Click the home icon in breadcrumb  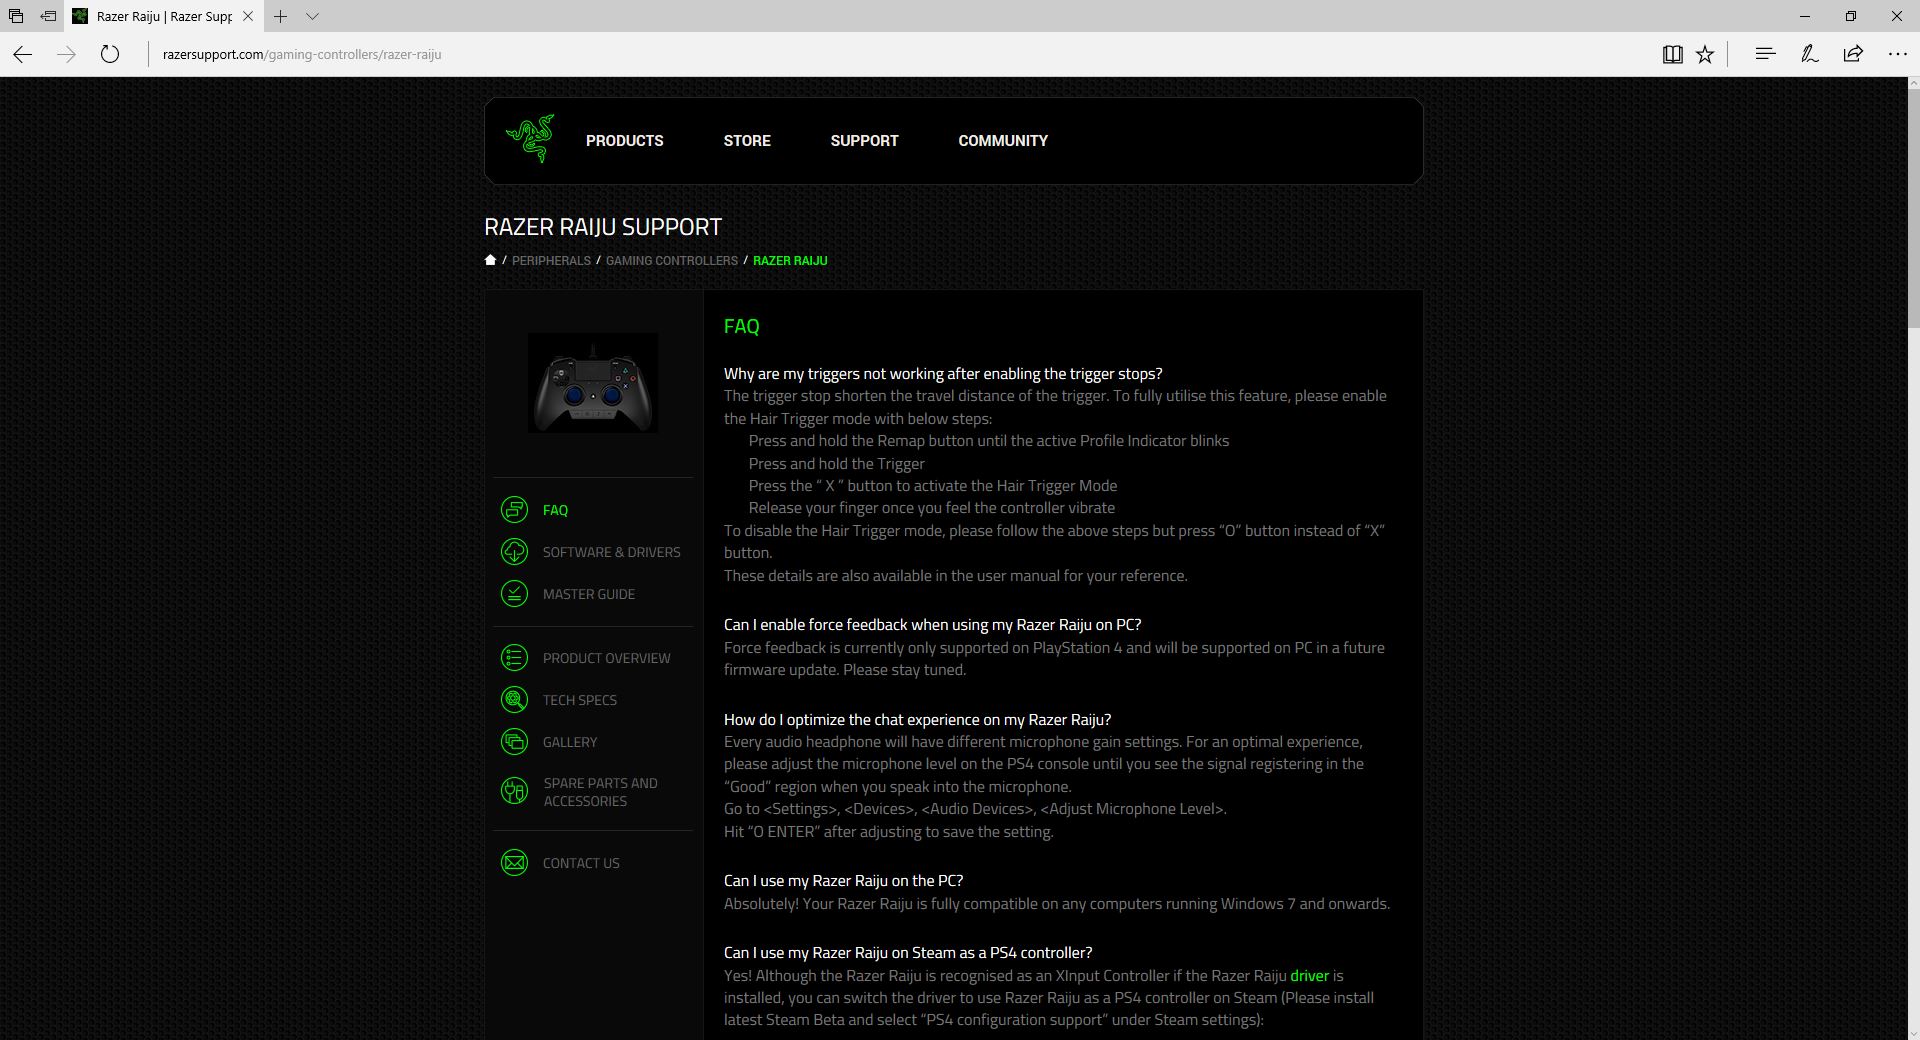[490, 260]
